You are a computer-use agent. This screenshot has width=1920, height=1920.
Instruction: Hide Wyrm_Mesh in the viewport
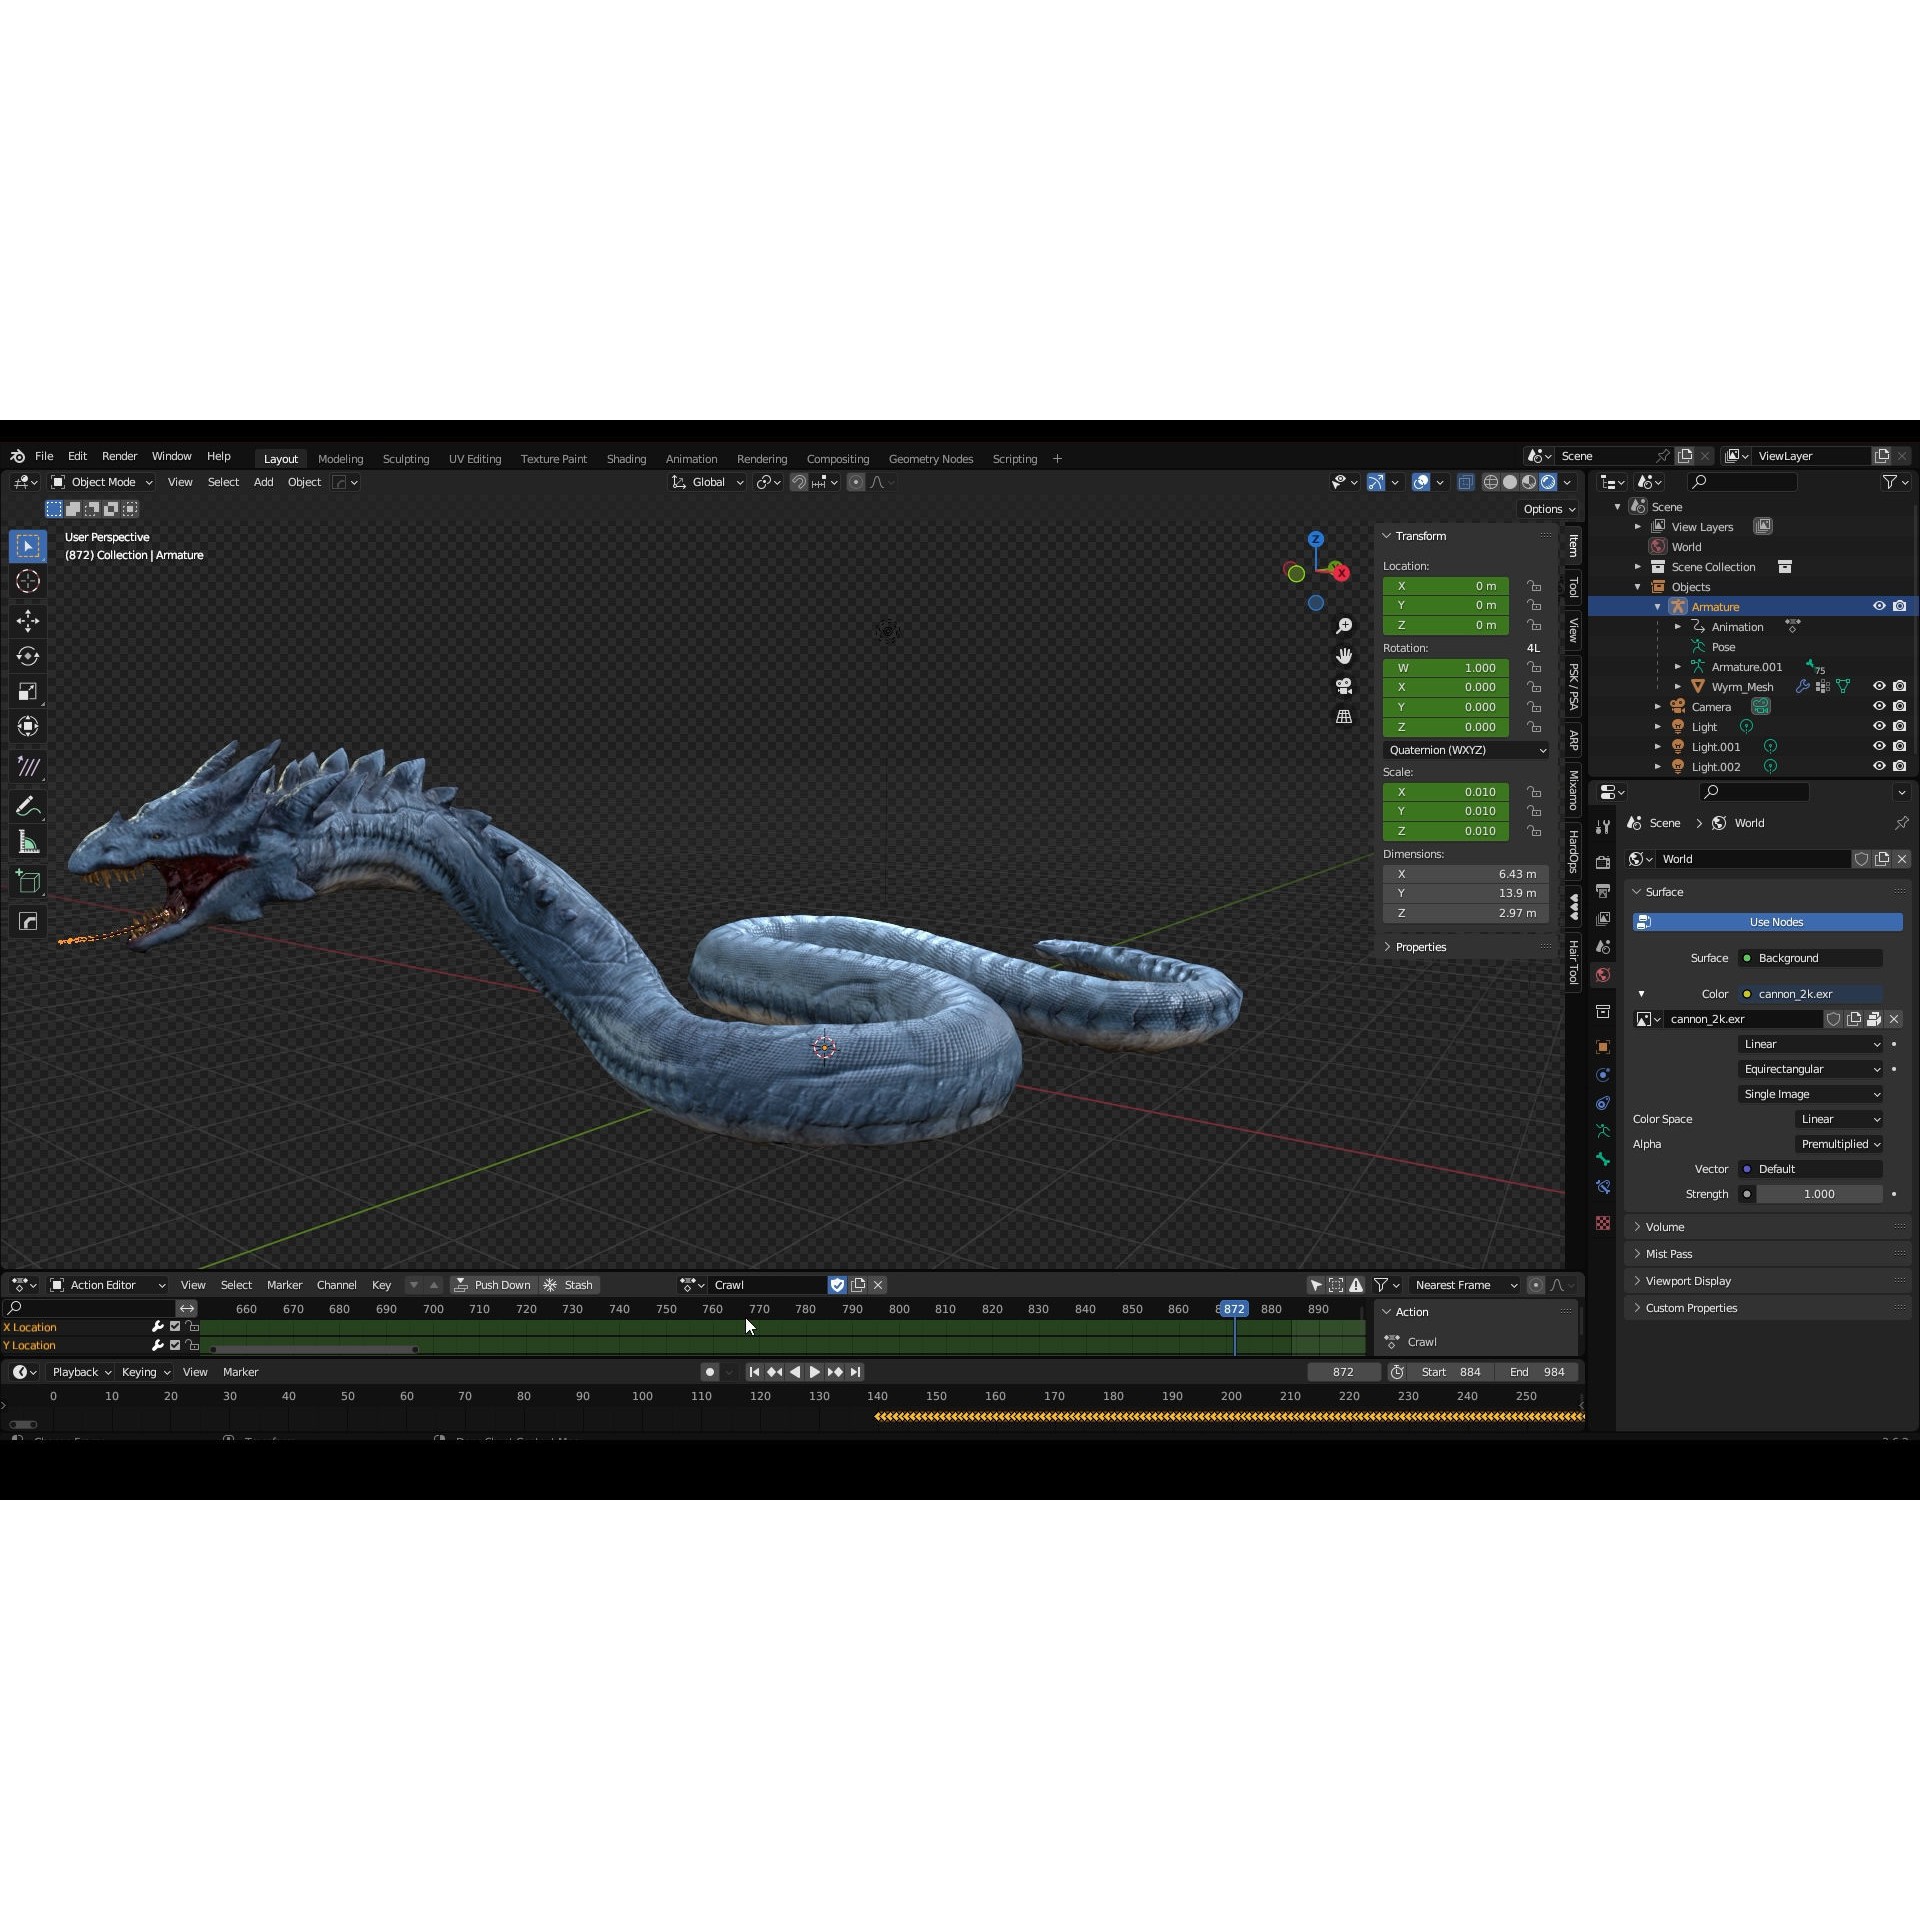click(x=1880, y=686)
